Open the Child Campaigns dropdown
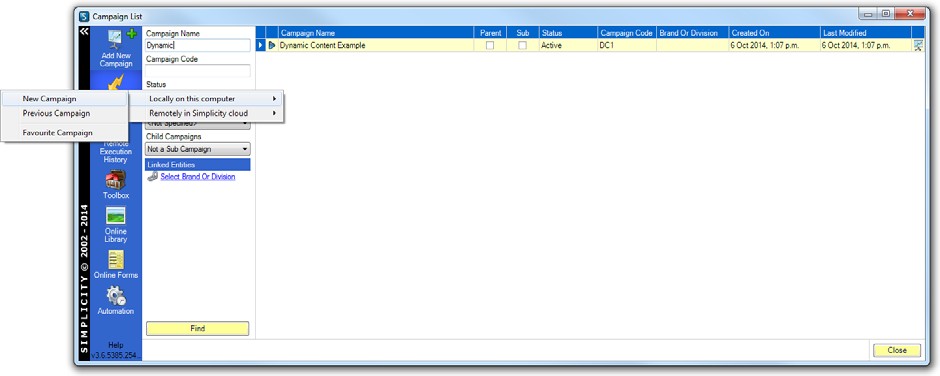 (x=197, y=149)
